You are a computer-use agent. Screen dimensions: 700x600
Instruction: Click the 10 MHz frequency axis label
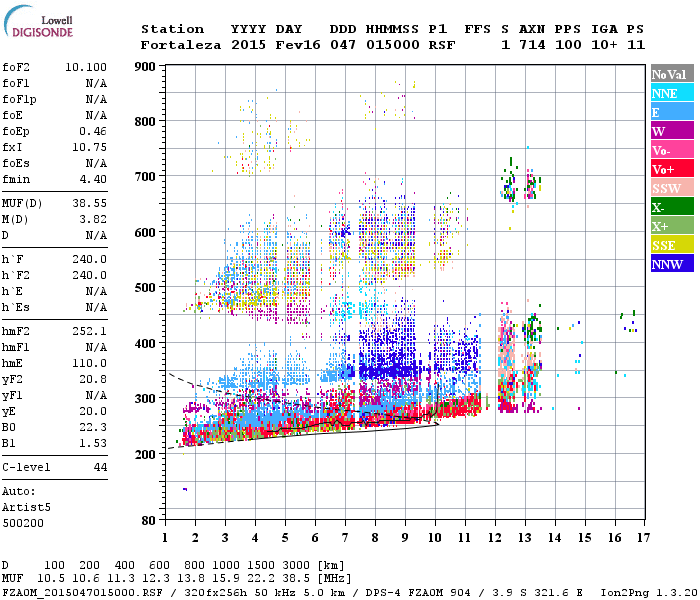435,538
